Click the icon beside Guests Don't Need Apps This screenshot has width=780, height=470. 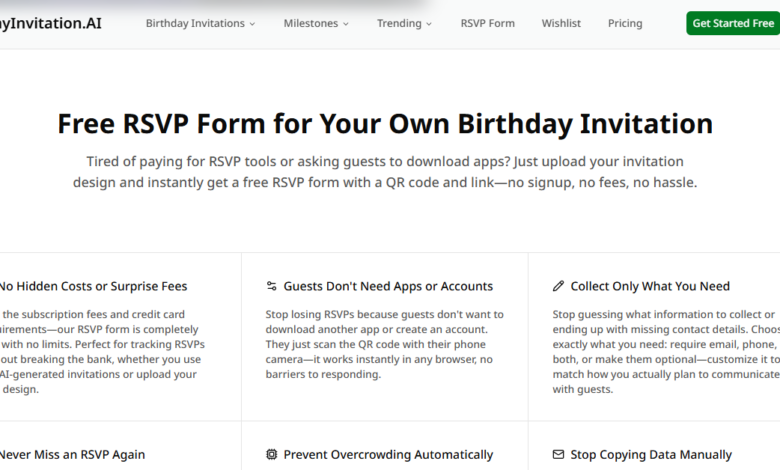point(271,286)
